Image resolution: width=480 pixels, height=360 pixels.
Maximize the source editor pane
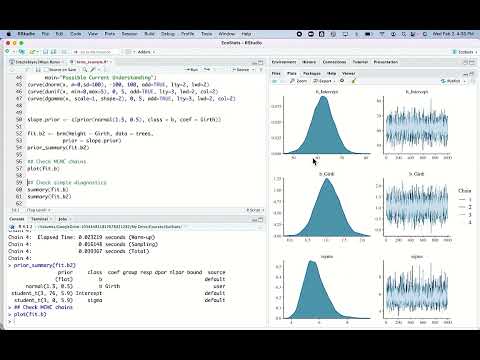[261, 62]
